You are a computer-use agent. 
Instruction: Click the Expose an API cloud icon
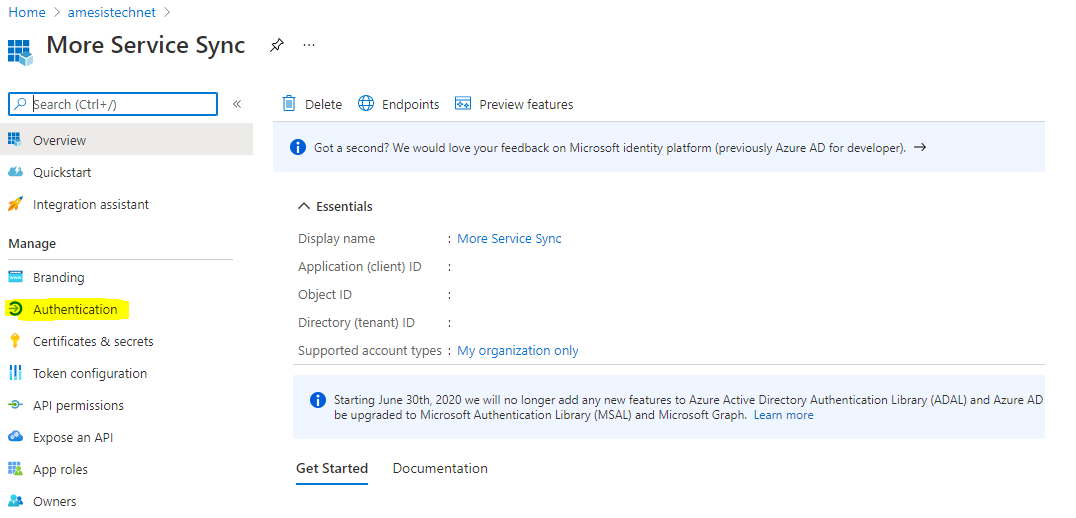tap(15, 436)
